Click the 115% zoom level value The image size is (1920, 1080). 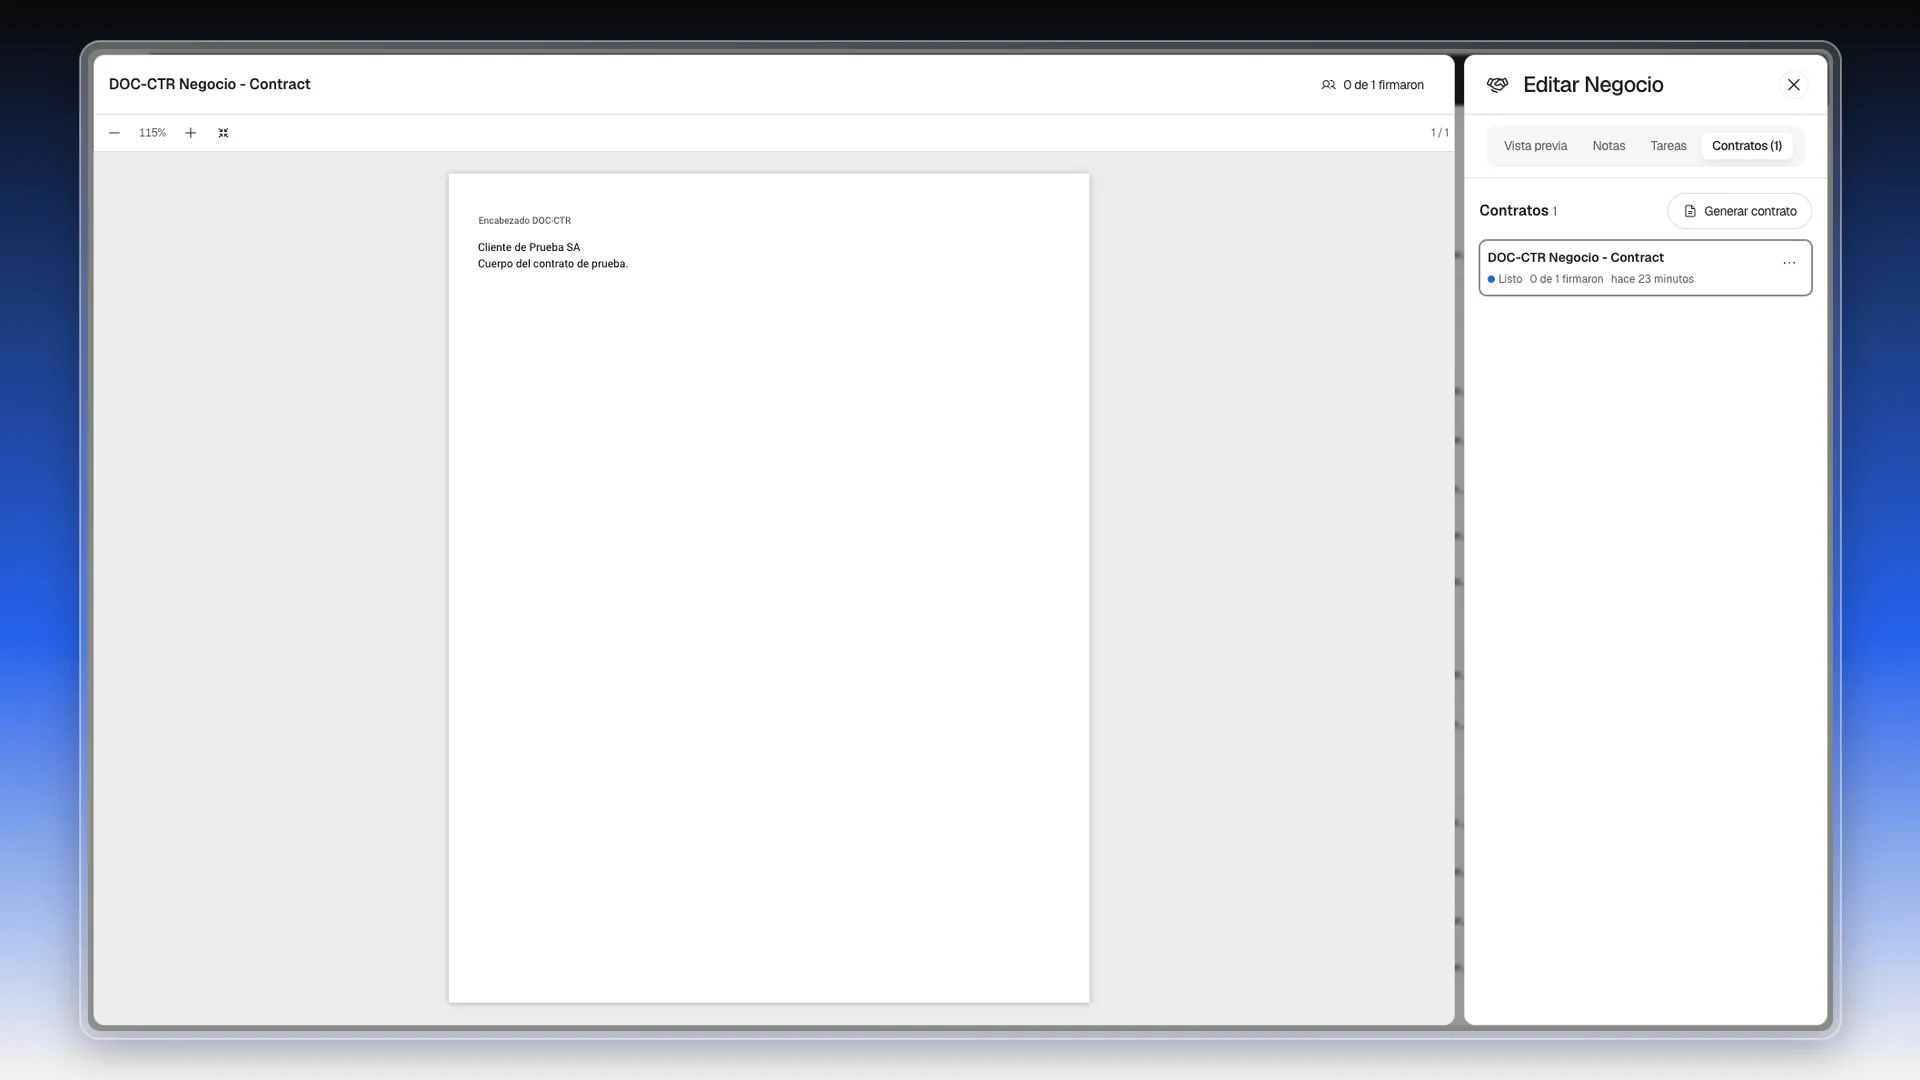[x=152, y=133]
